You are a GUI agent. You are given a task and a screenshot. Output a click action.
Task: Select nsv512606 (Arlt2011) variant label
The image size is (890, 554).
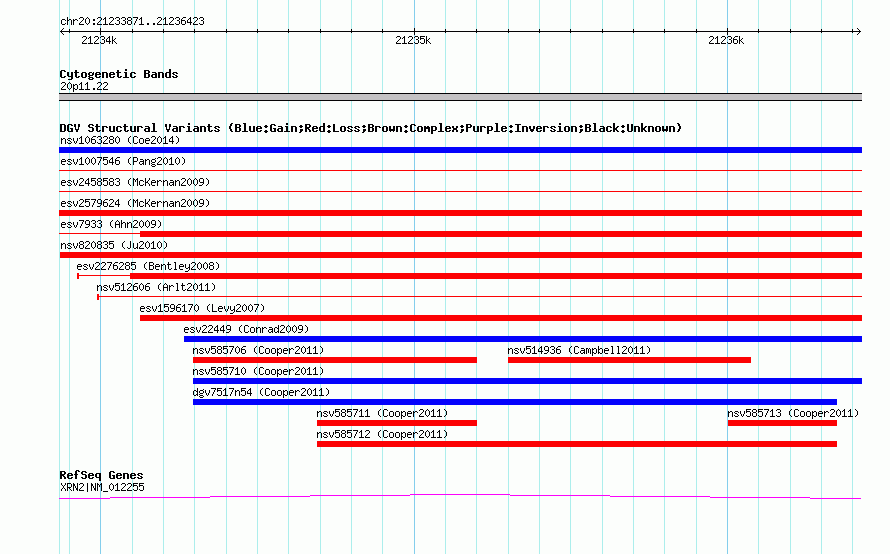pos(156,287)
